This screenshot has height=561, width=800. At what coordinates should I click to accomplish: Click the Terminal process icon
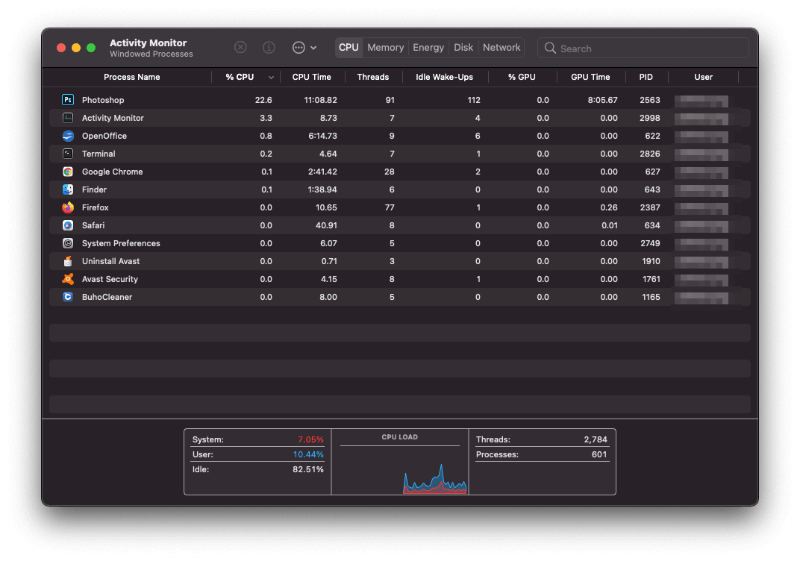click(x=68, y=154)
